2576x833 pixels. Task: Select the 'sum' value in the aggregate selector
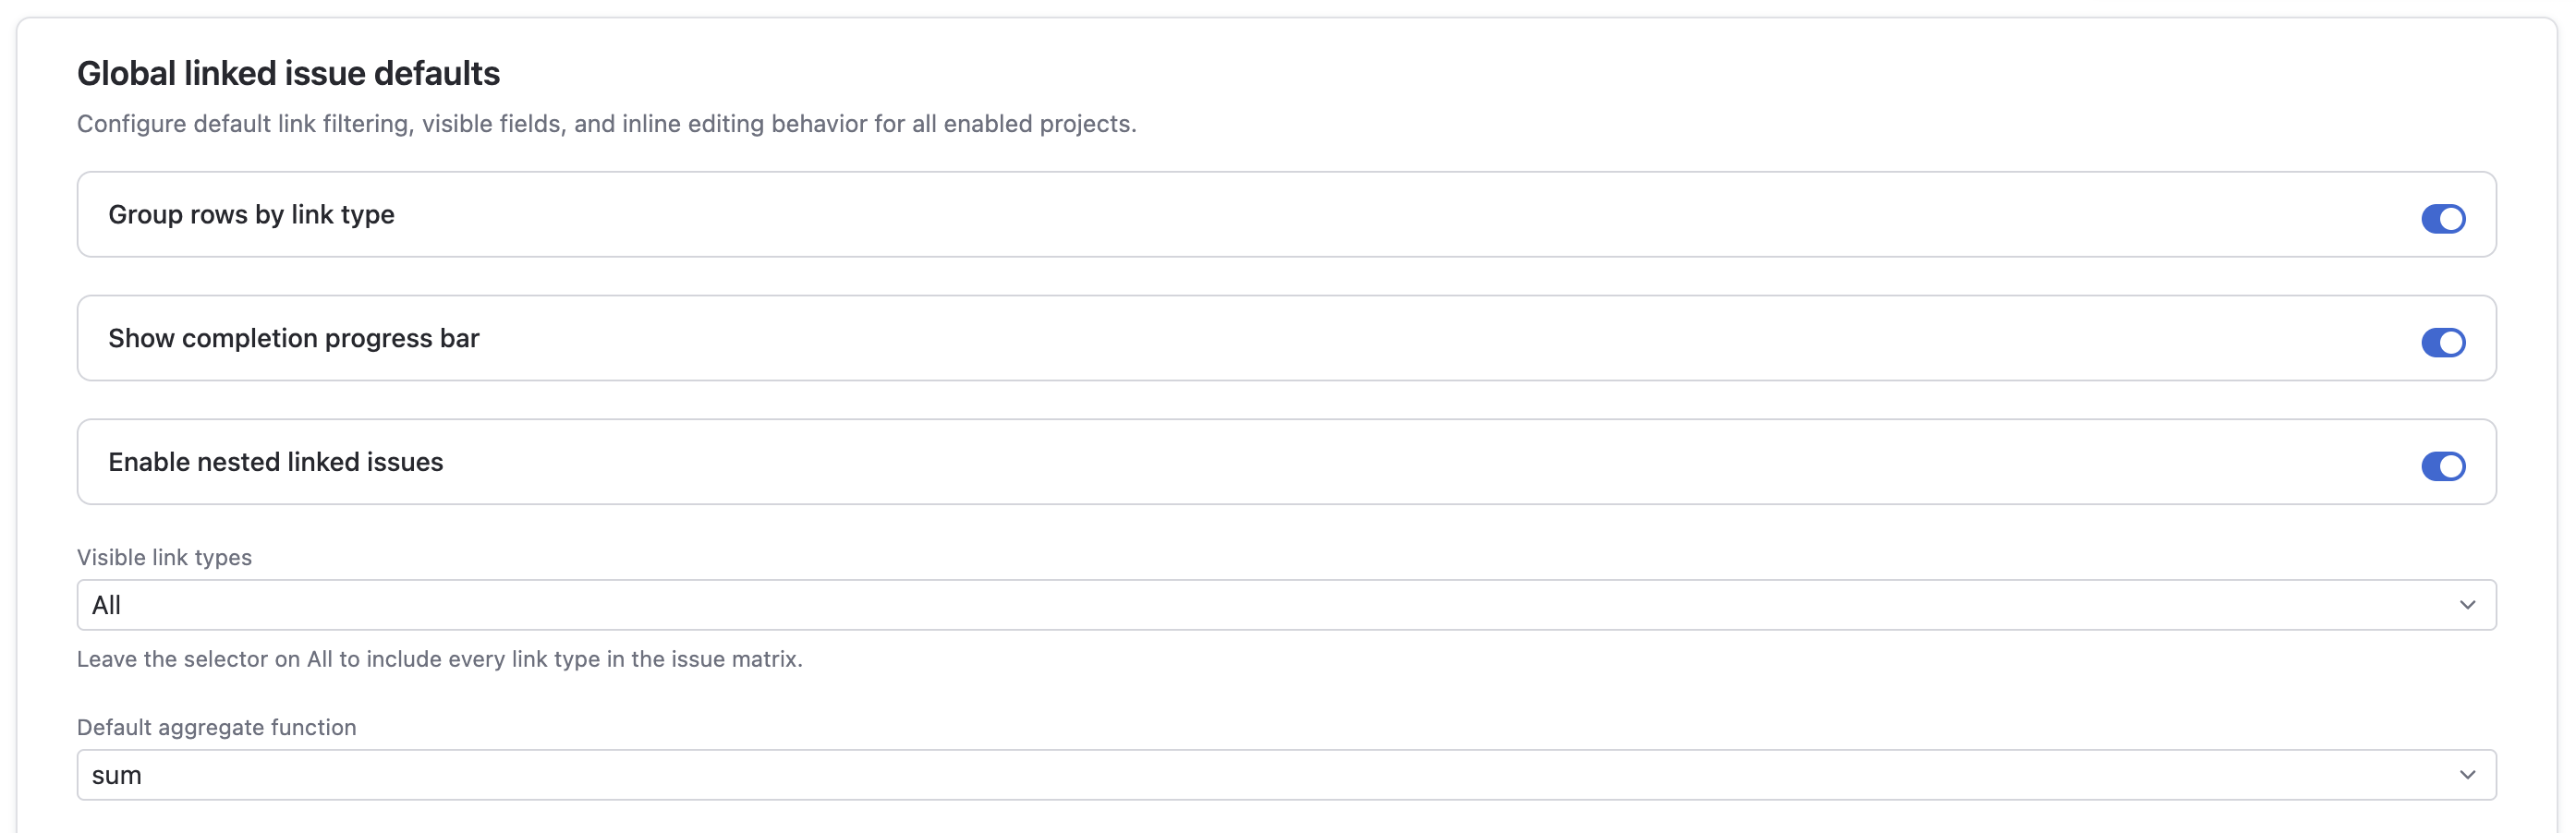[x=118, y=773]
